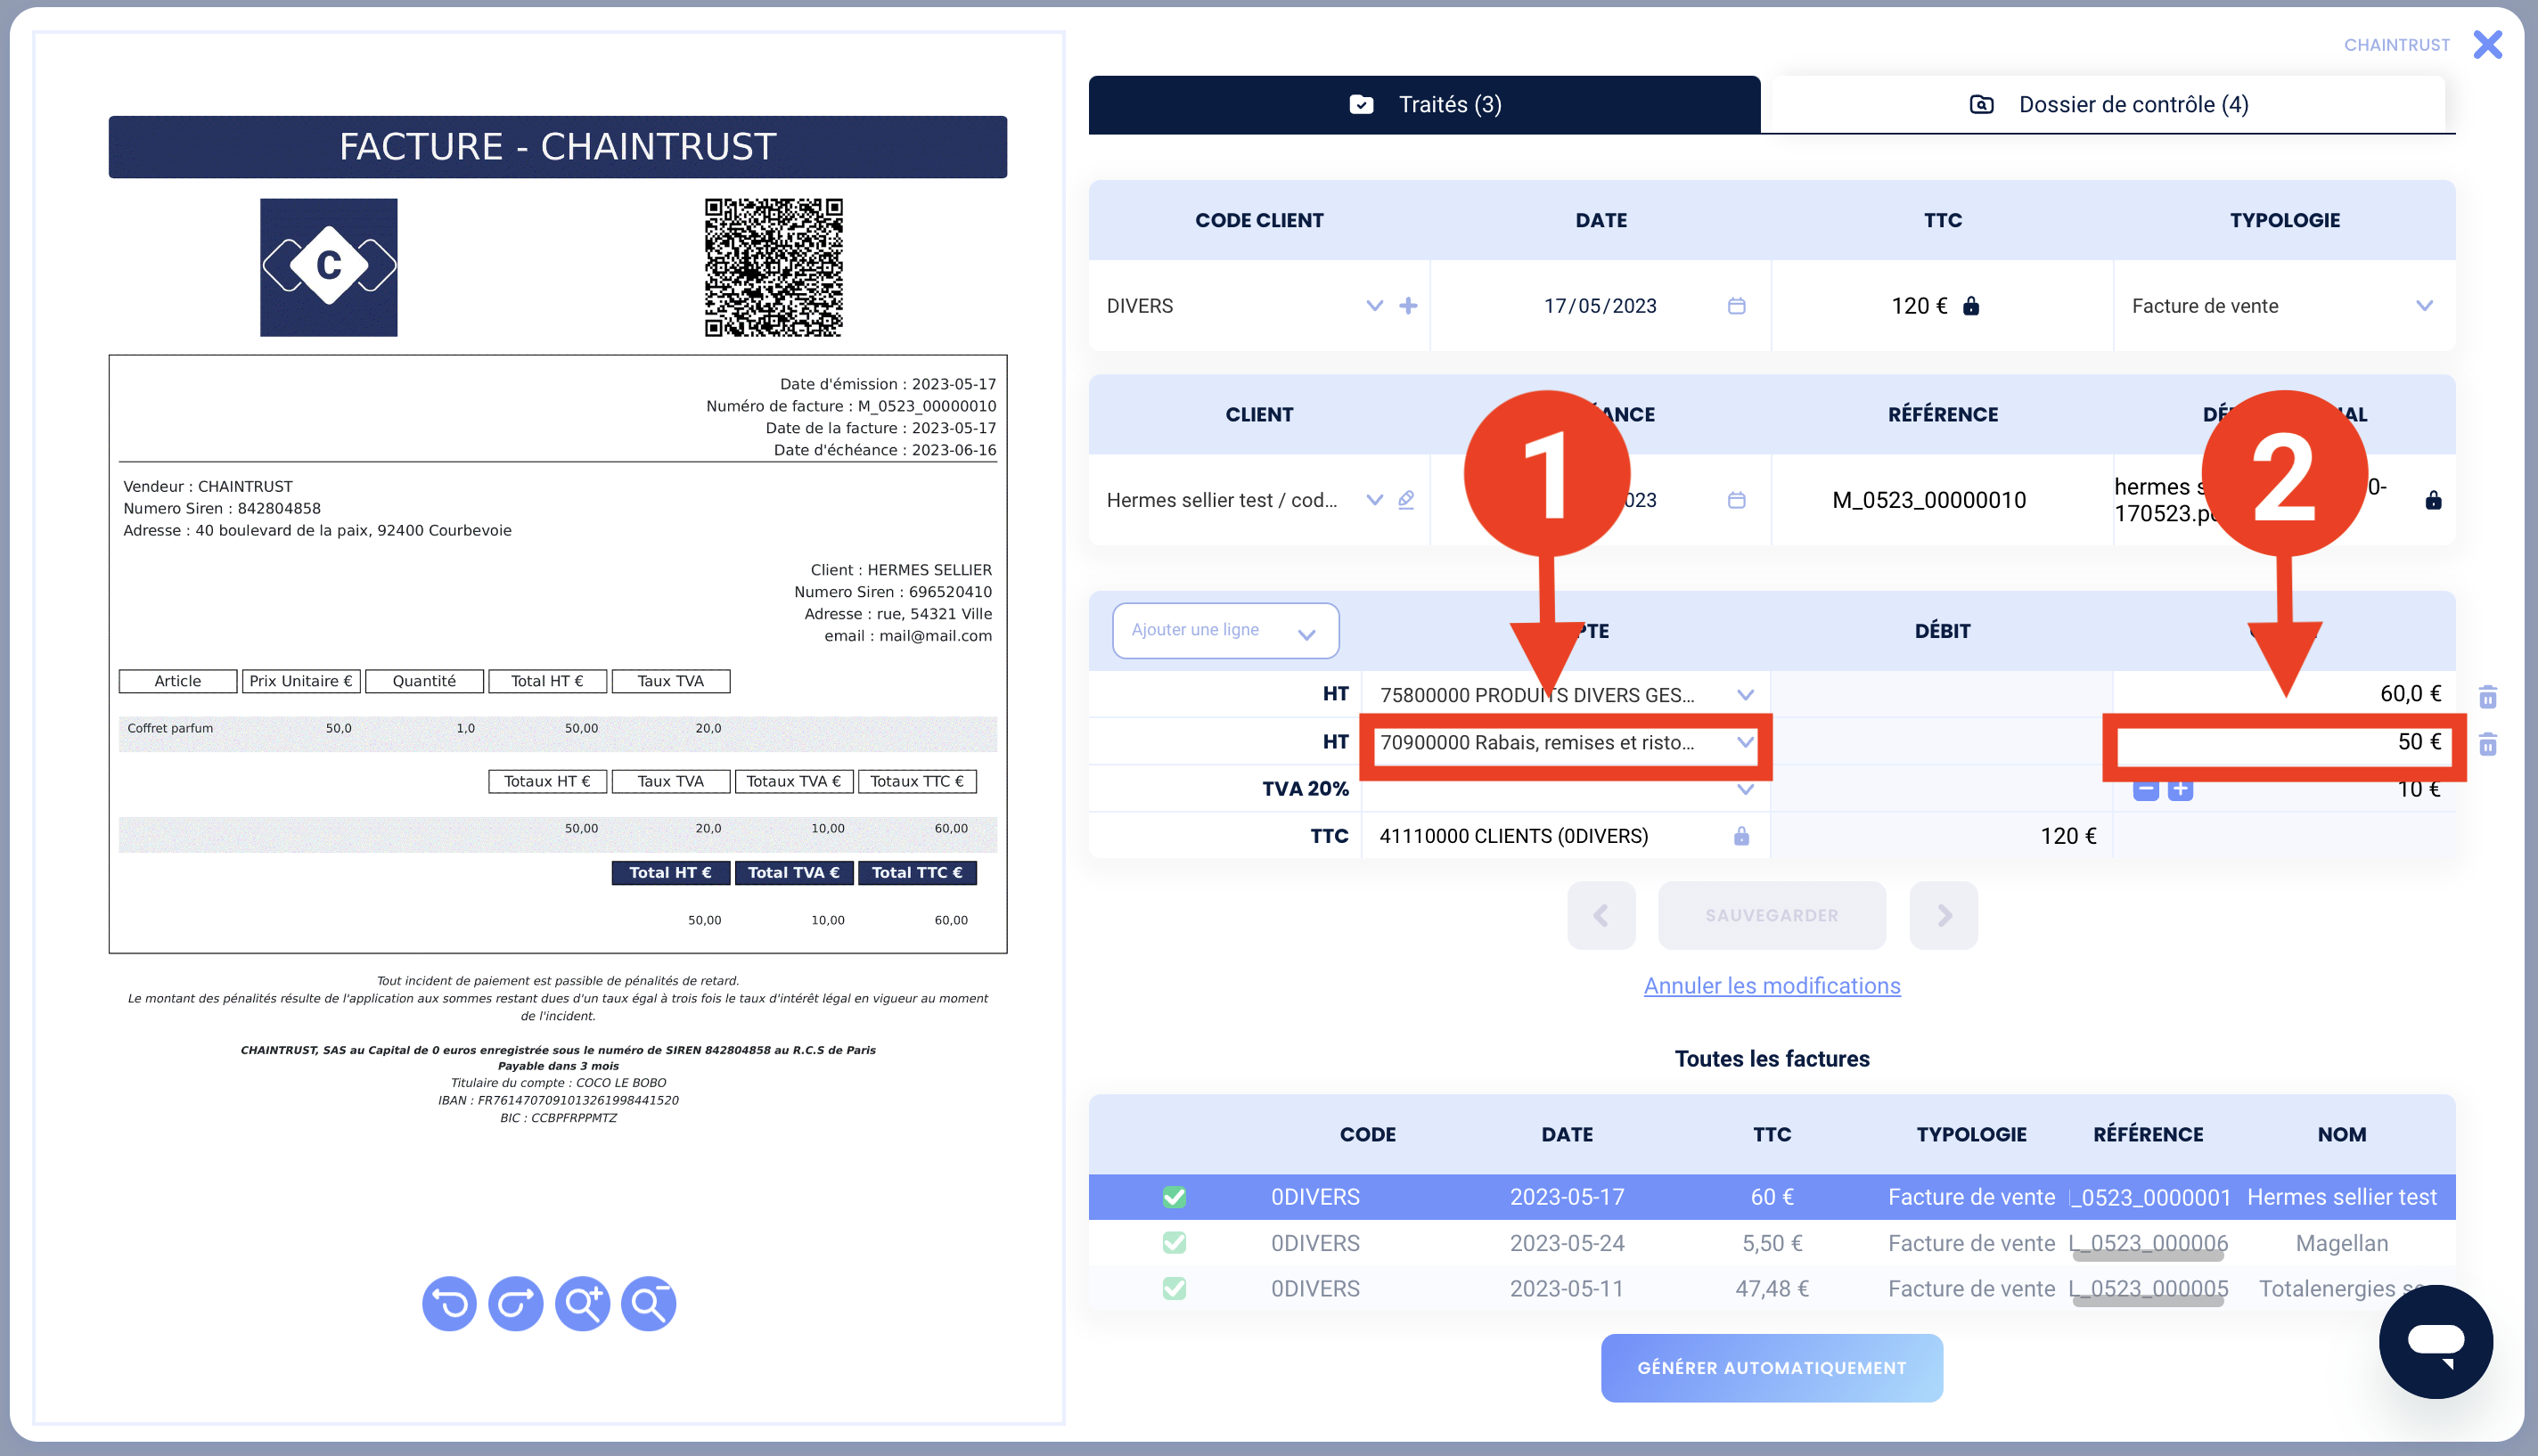This screenshot has width=2538, height=1456.
Task: Open the TVA 20% account dropdown
Action: tap(1746, 789)
